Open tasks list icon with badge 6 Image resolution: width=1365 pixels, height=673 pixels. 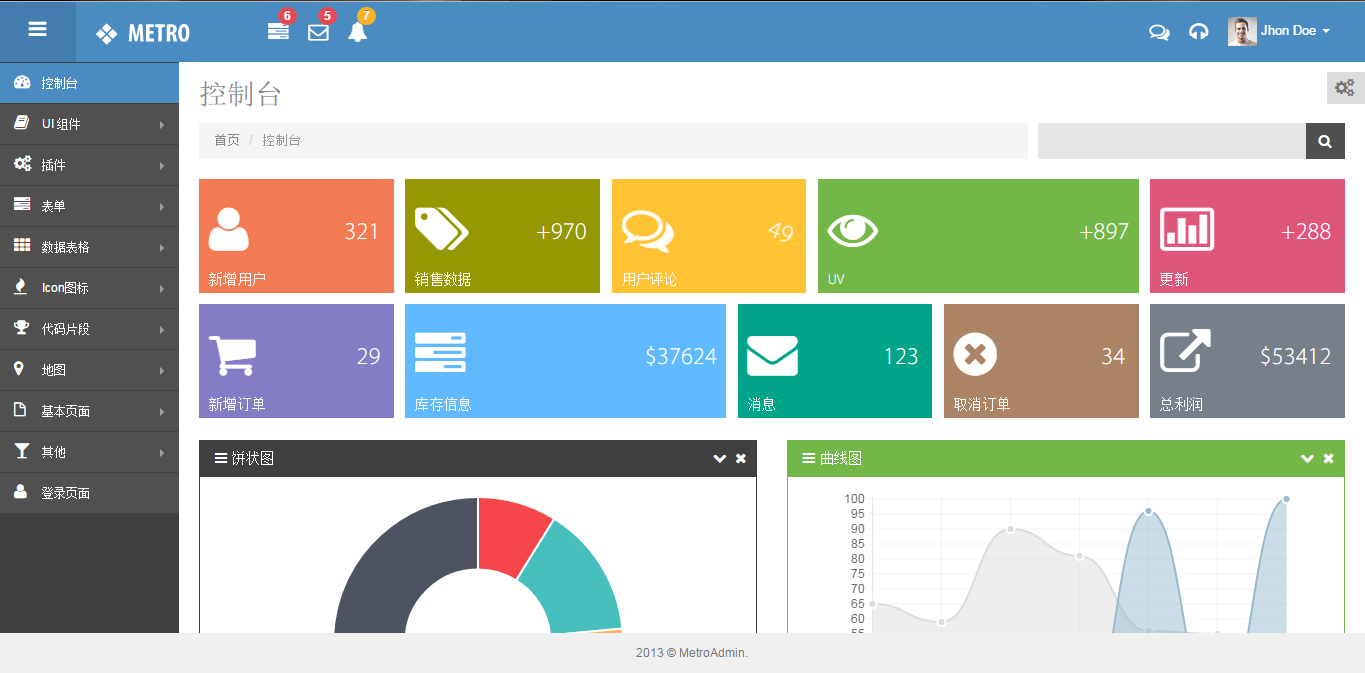(278, 31)
